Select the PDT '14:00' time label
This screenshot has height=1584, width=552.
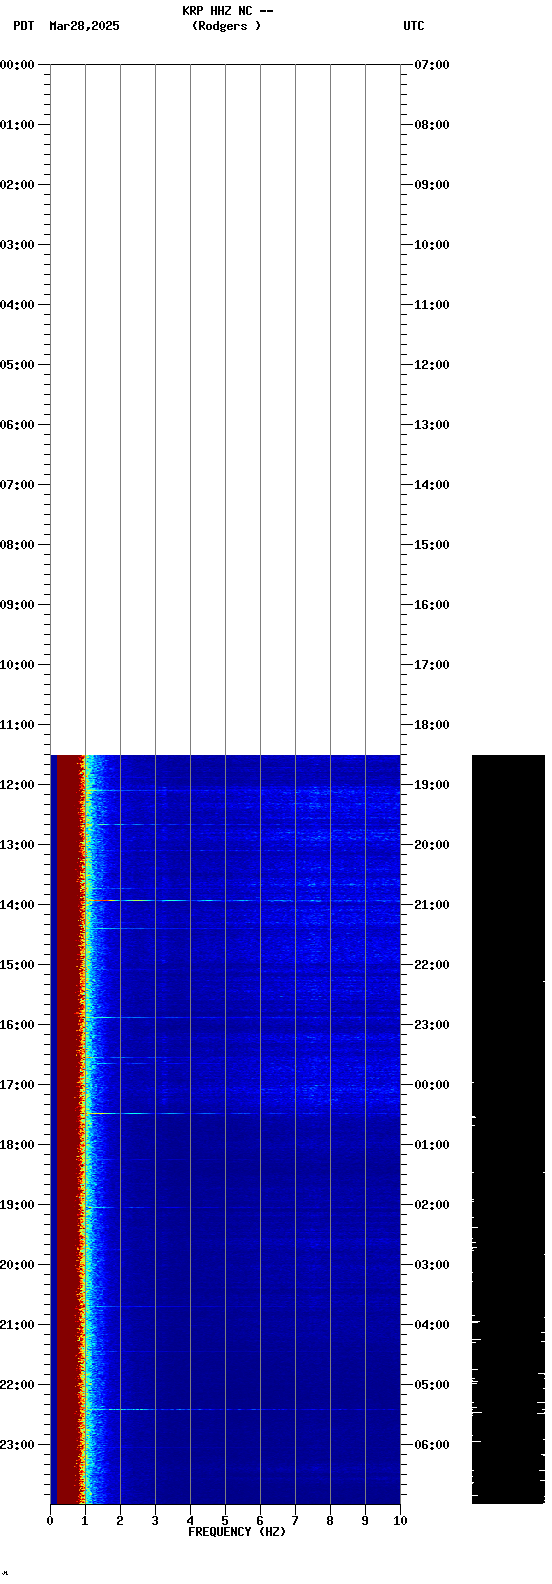17,905
